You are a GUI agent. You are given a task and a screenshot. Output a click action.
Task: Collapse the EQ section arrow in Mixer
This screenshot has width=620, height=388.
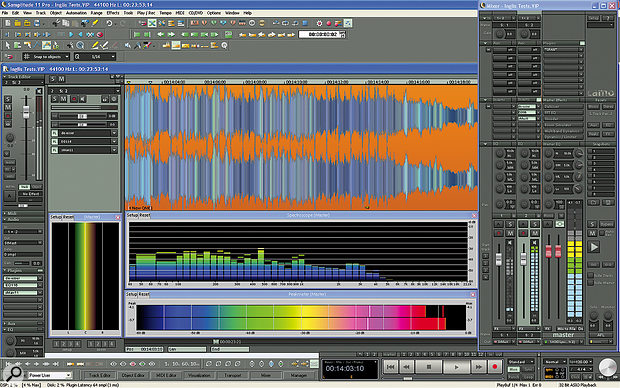click(x=485, y=144)
